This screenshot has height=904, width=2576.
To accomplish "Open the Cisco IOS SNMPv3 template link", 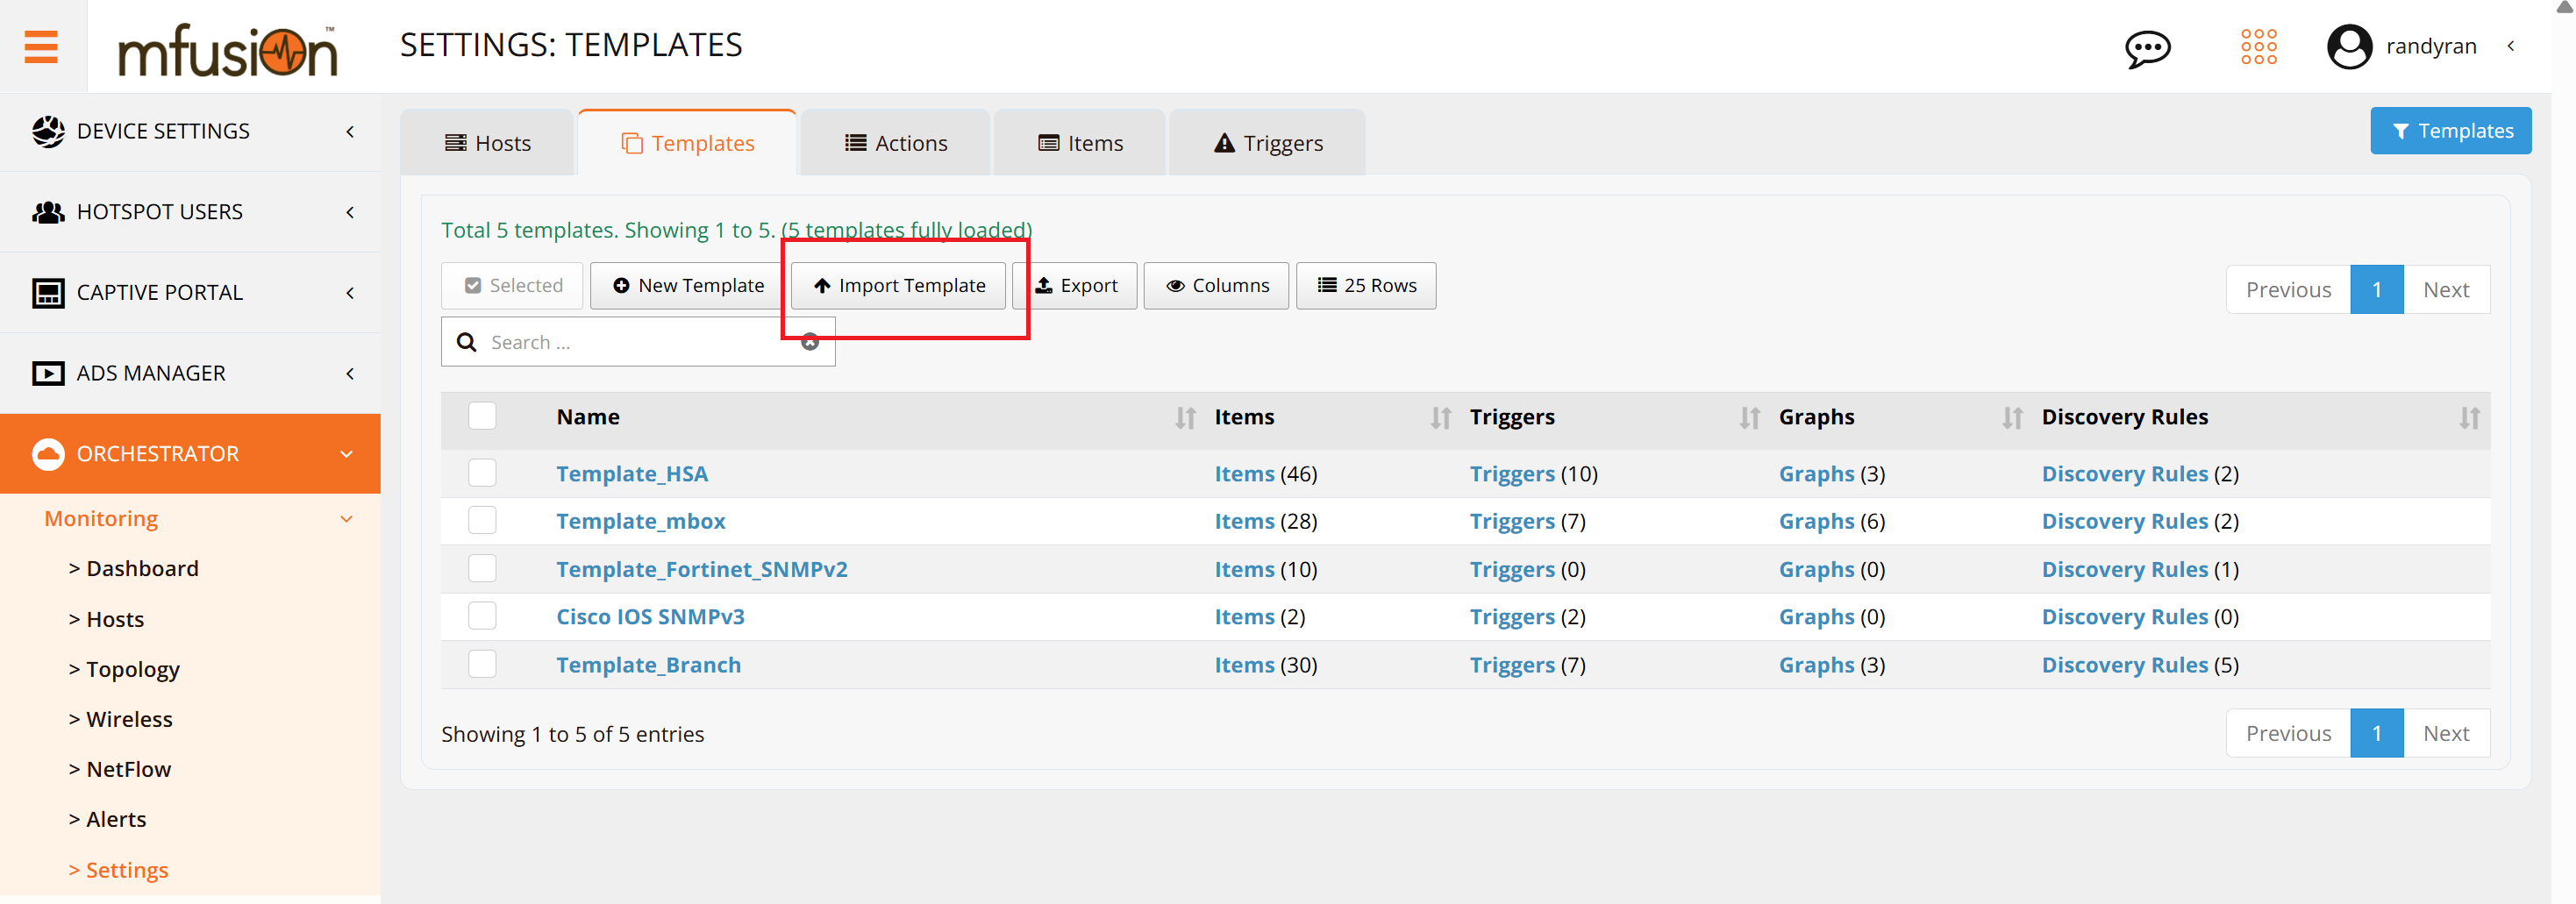I will coord(650,617).
